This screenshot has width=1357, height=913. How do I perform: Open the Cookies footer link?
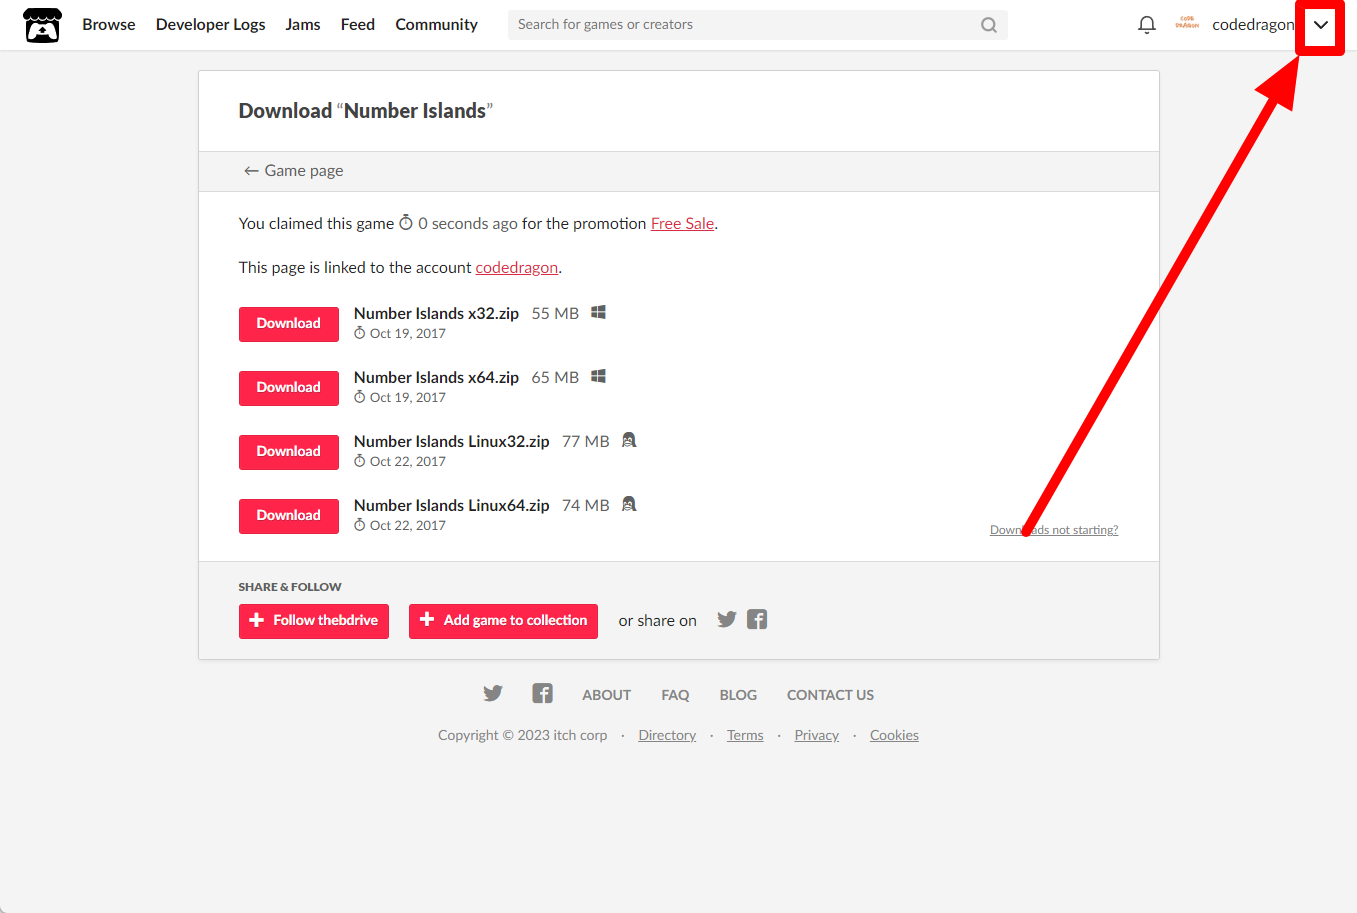[894, 736]
